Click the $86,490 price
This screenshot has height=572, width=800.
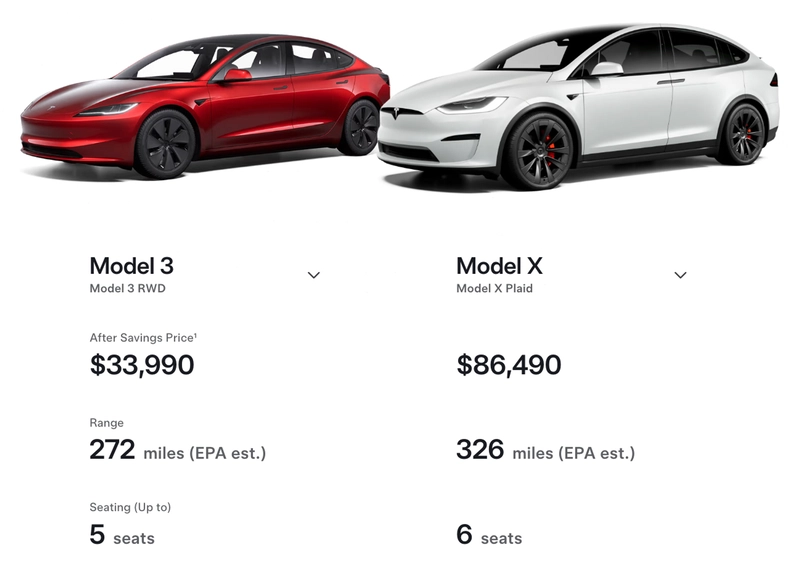pos(509,365)
